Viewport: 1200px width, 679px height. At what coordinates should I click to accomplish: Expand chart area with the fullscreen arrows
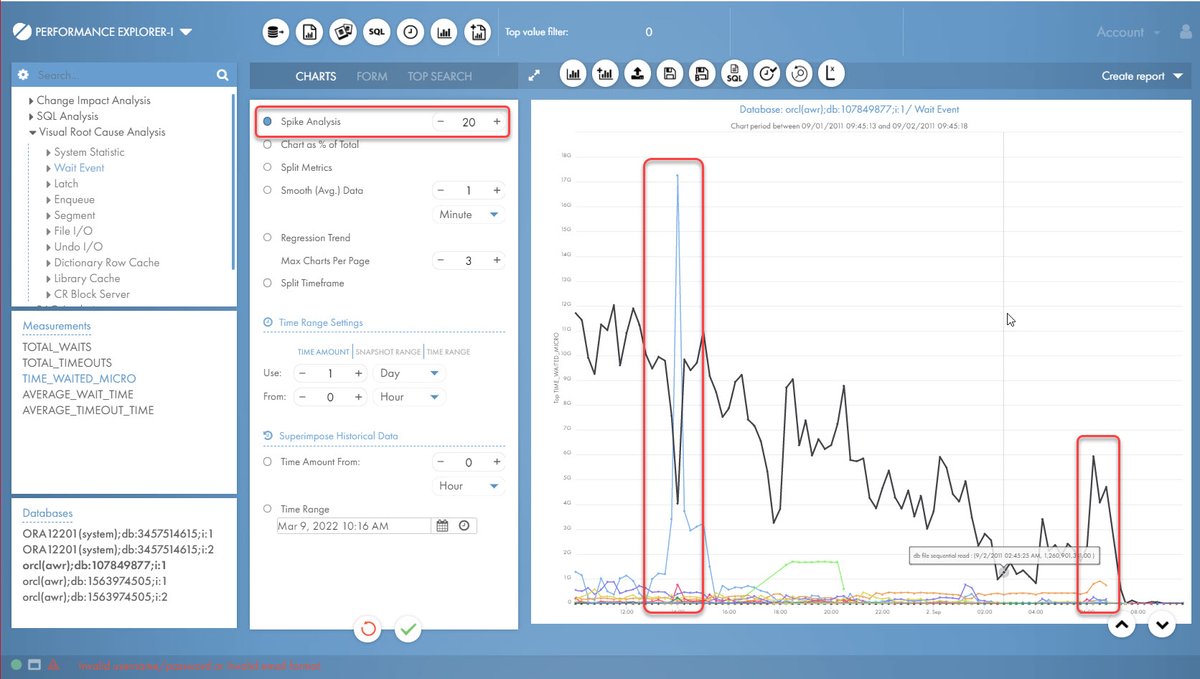point(535,75)
